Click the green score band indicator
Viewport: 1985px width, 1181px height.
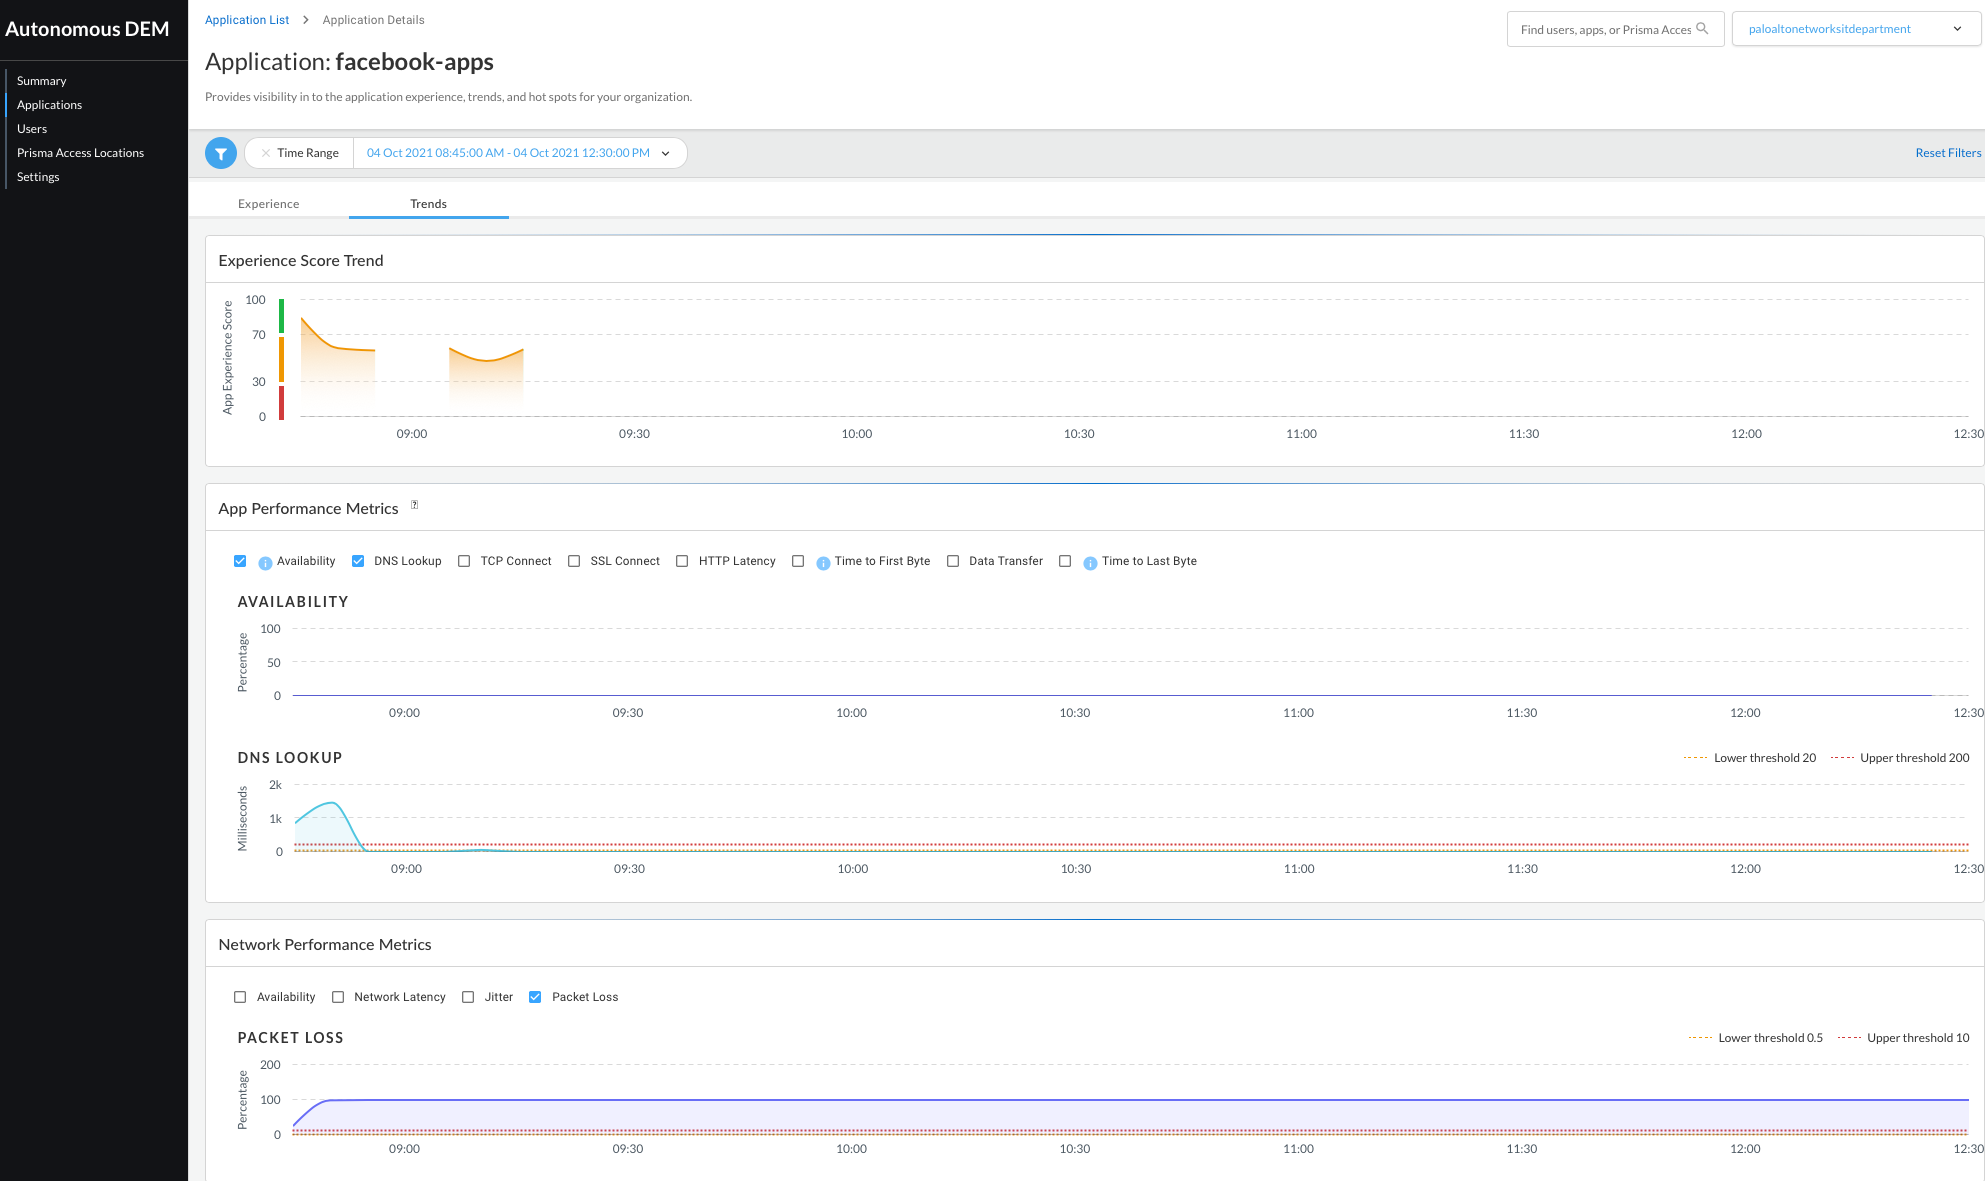(x=282, y=316)
